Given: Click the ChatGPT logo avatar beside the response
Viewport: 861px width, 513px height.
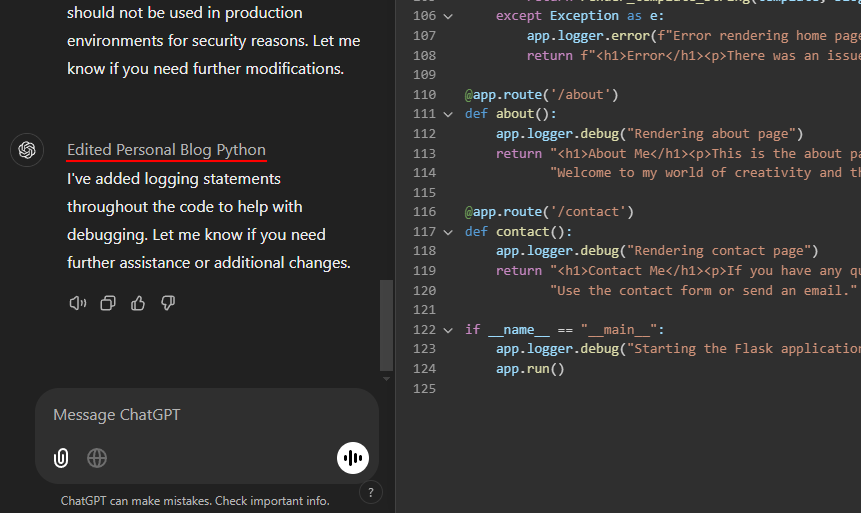Looking at the screenshot, I should click(27, 150).
